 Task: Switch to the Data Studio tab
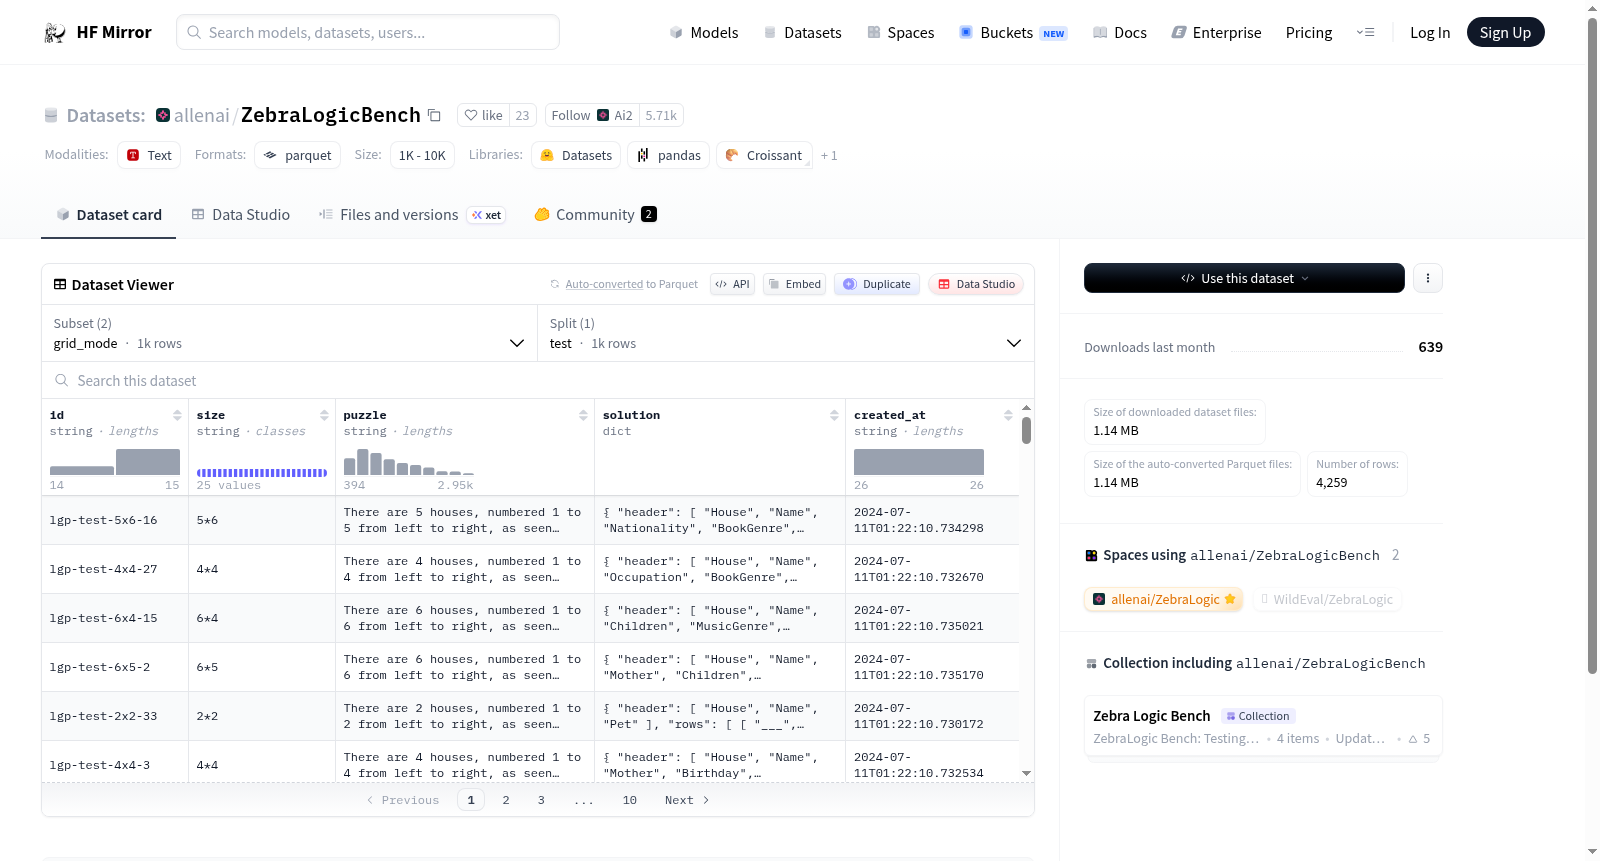pyautogui.click(x=241, y=215)
